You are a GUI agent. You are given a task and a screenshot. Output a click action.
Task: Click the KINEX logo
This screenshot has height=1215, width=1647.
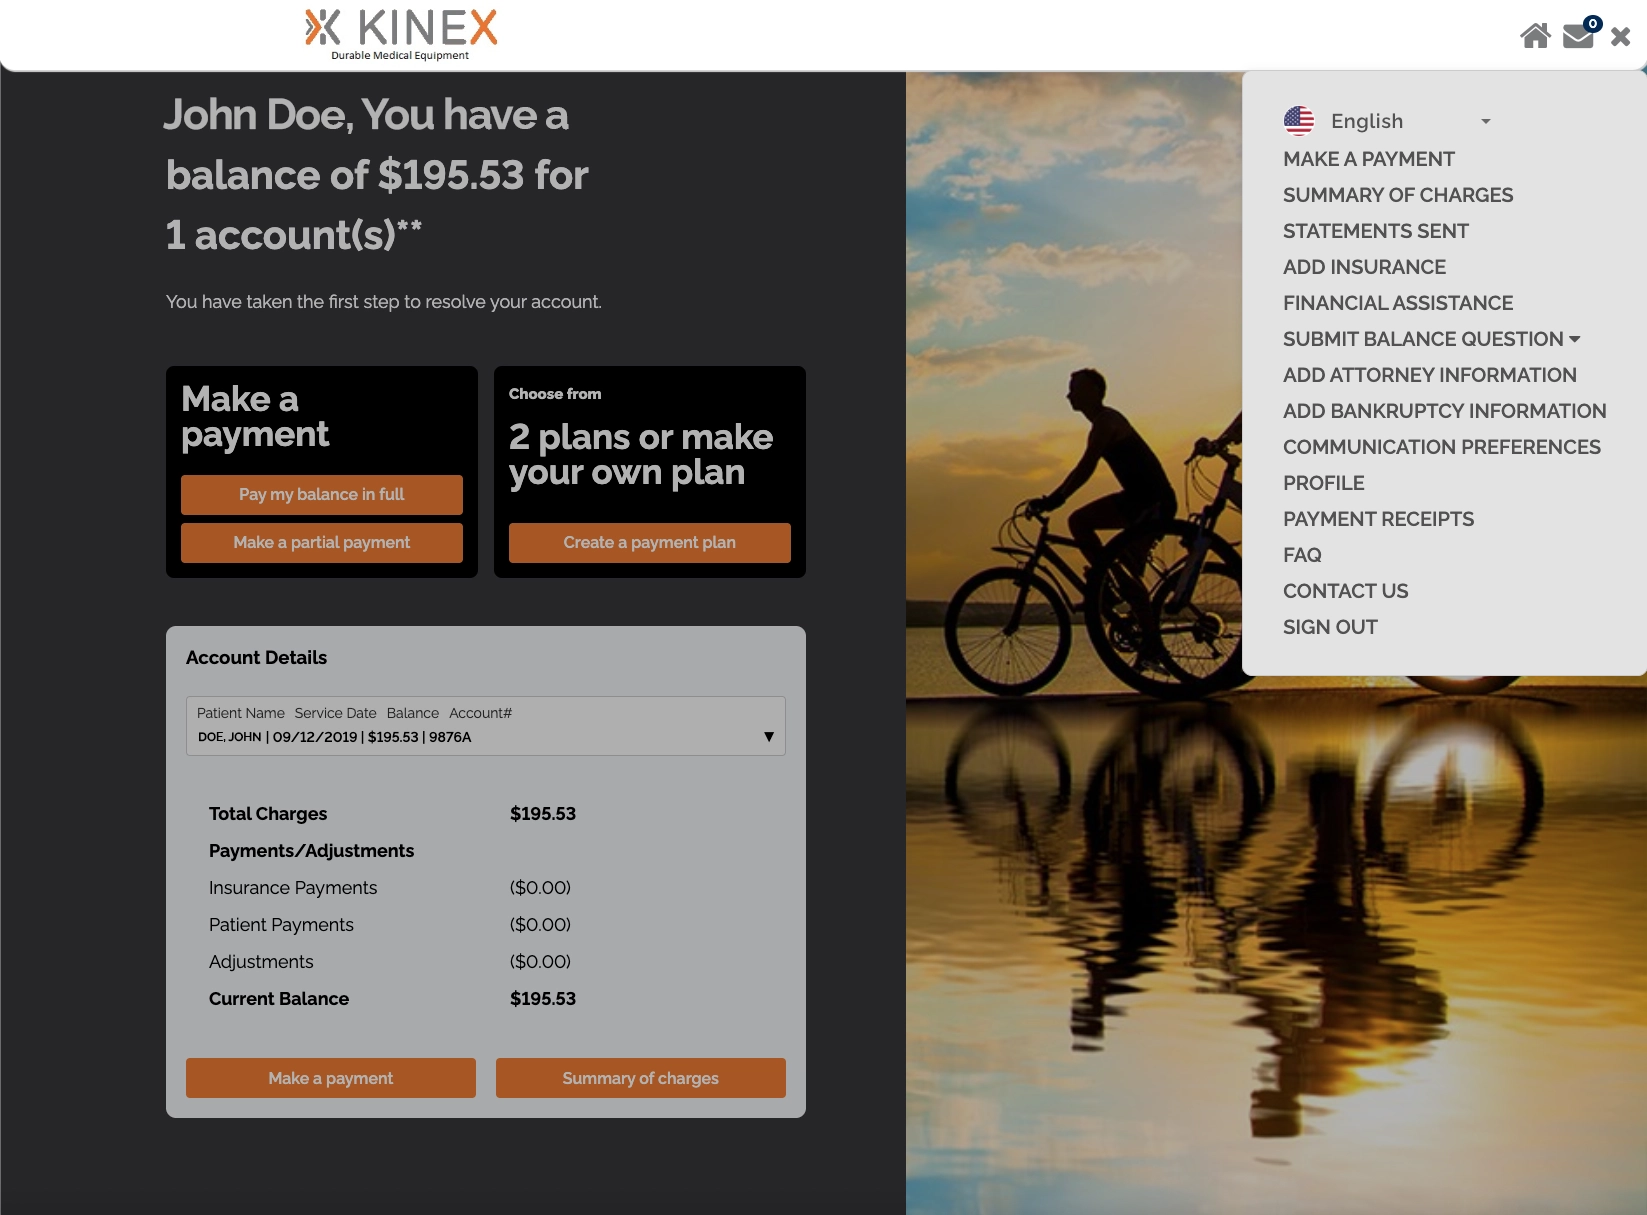pos(400,34)
